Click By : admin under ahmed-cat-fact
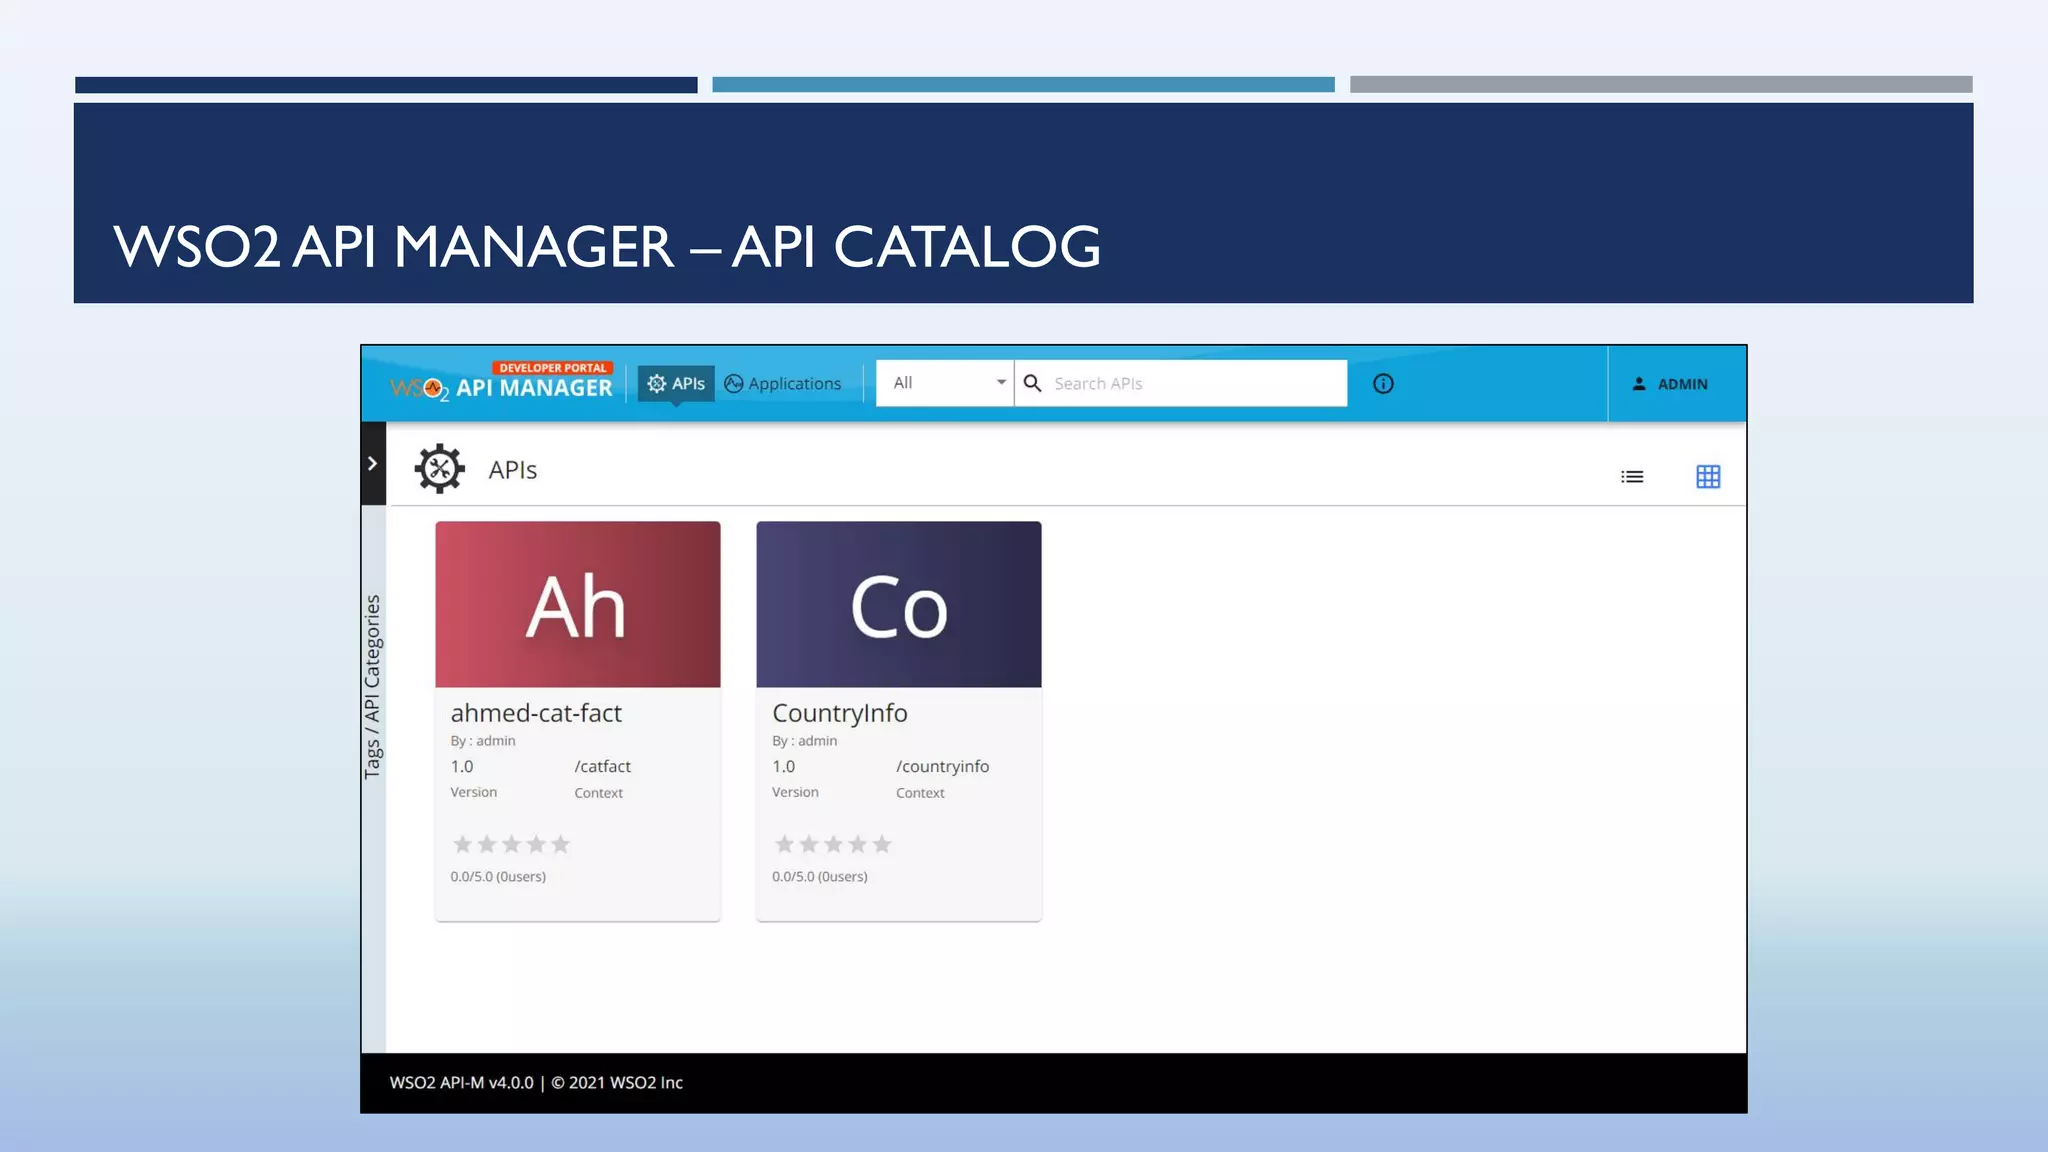 483,741
